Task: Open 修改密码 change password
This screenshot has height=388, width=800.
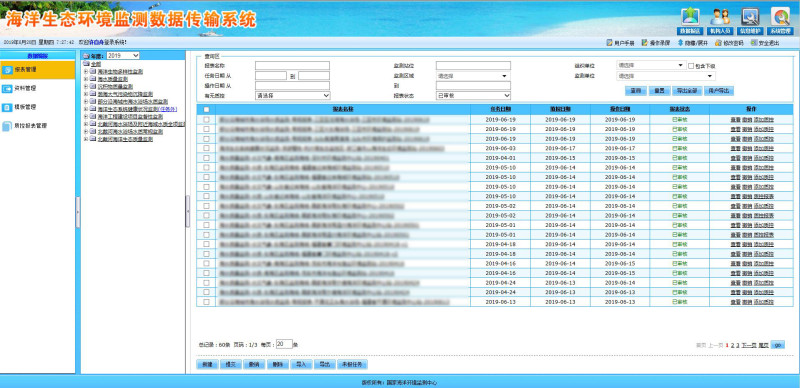Action: coord(729,43)
